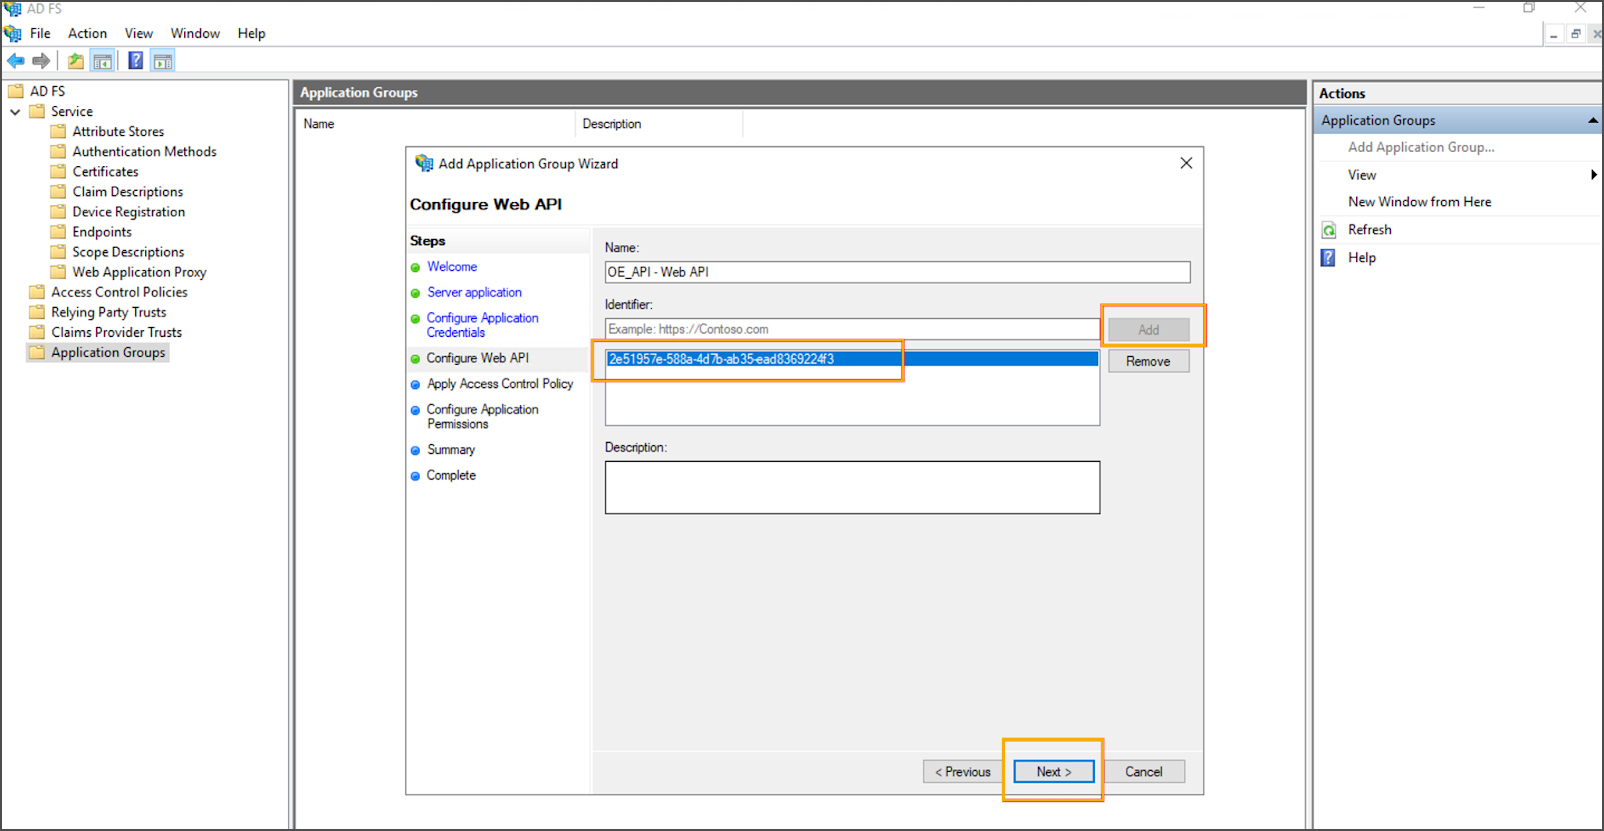Click inside the Identifier text field
Image resolution: width=1604 pixels, height=831 pixels.
[851, 329]
